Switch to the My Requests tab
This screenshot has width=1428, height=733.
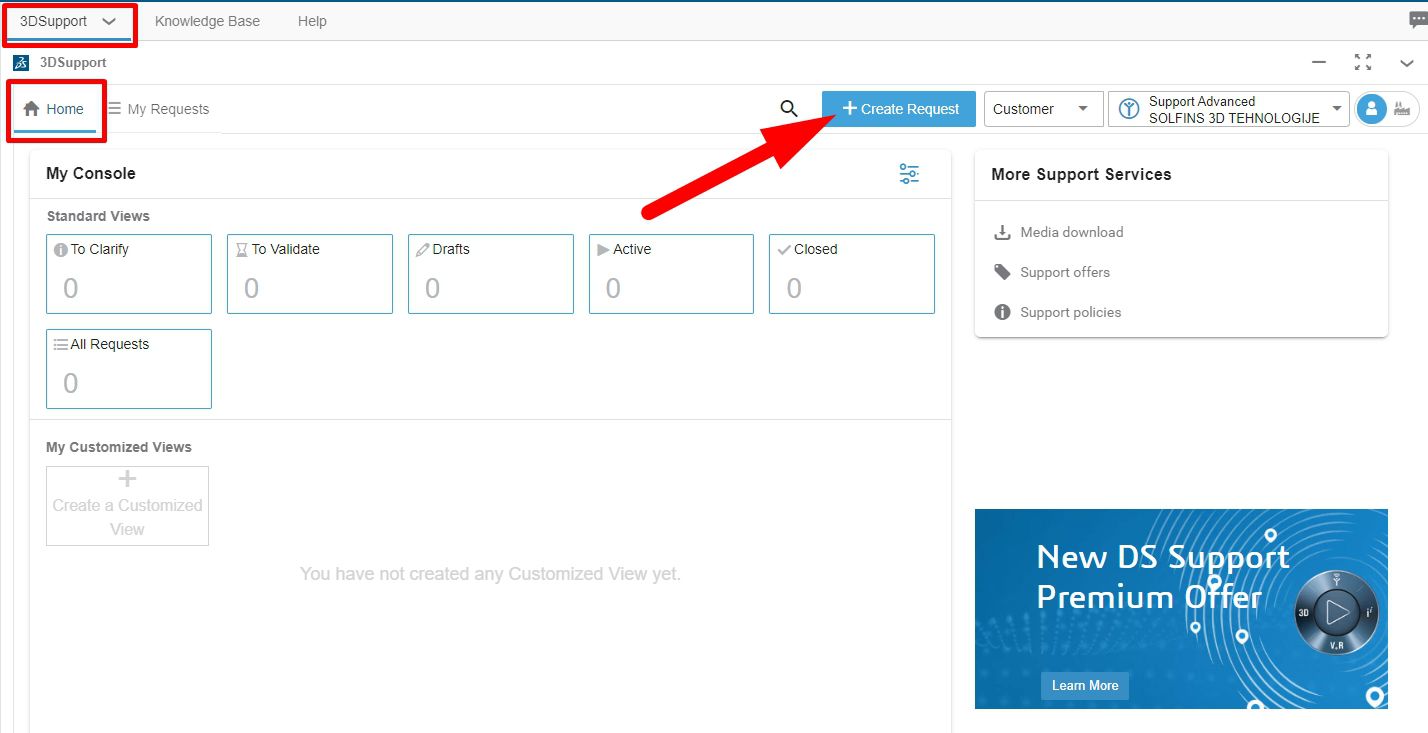point(159,109)
